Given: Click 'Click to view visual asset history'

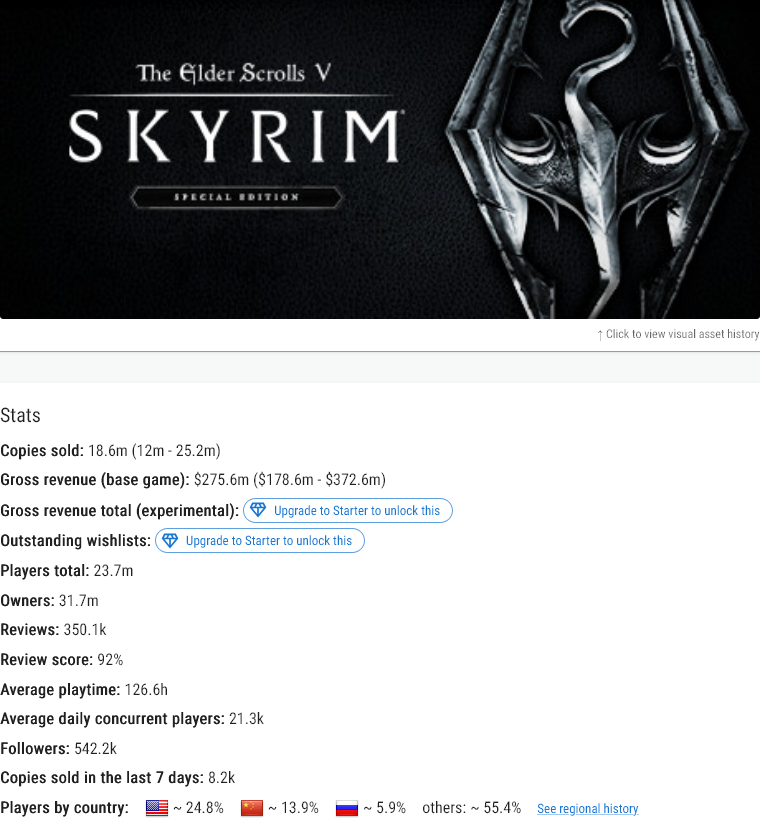Looking at the screenshot, I should click(x=678, y=334).
